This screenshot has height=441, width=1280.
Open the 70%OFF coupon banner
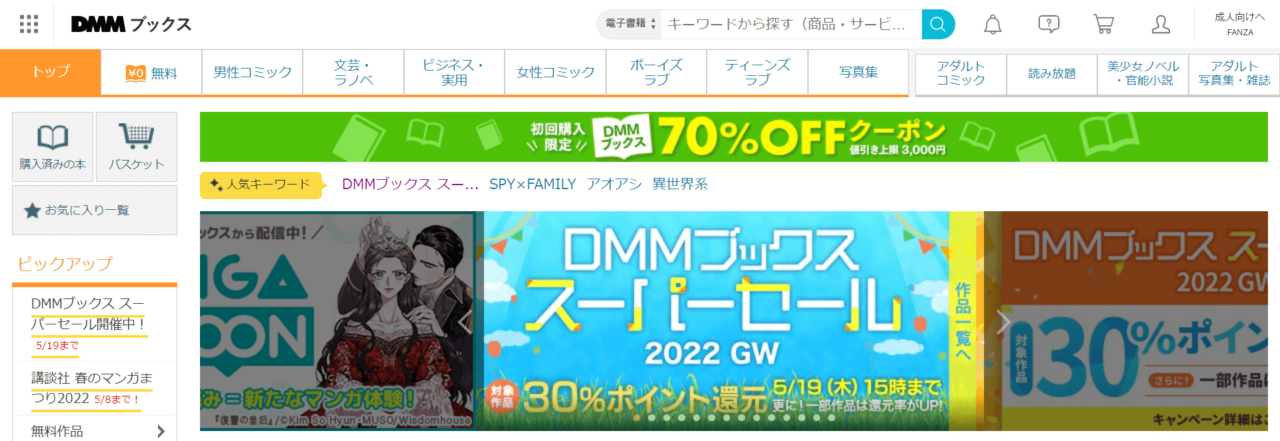pyautogui.click(x=733, y=137)
